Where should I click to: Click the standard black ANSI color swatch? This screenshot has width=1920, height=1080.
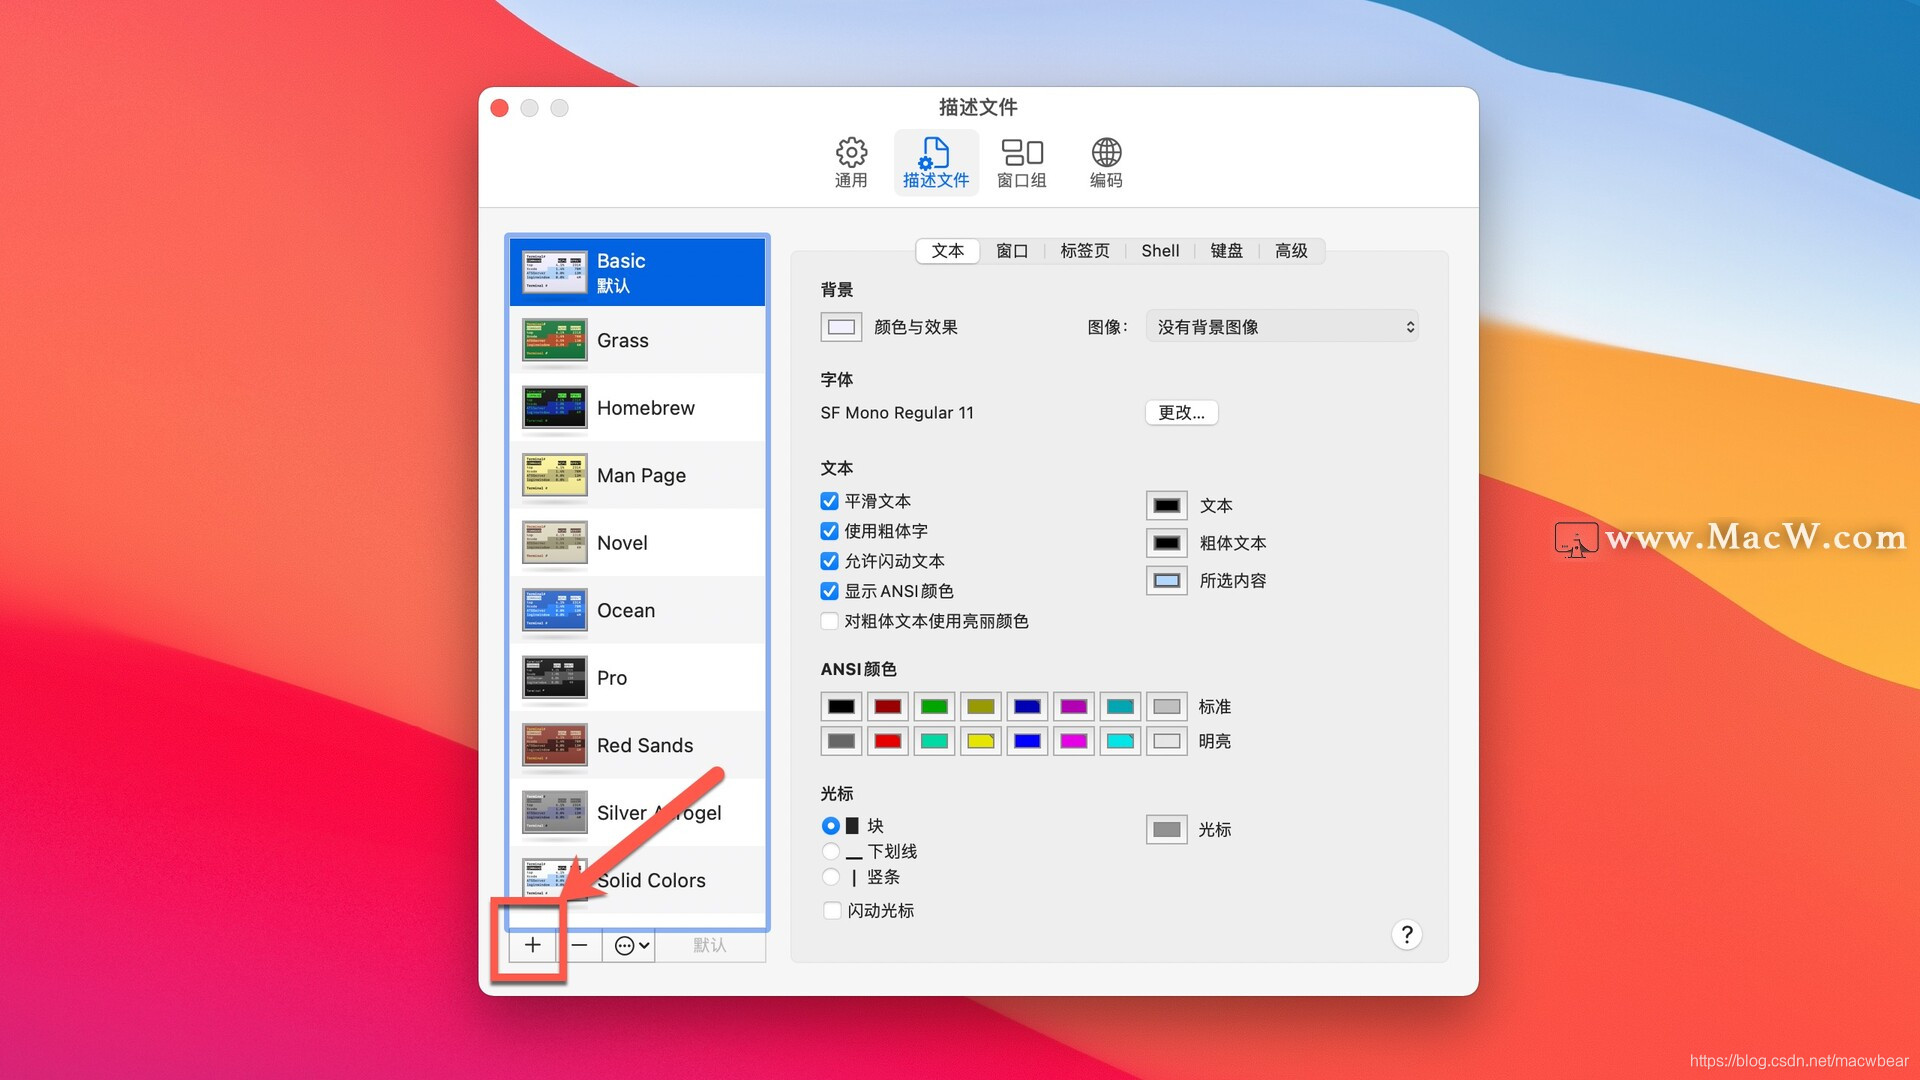(841, 706)
